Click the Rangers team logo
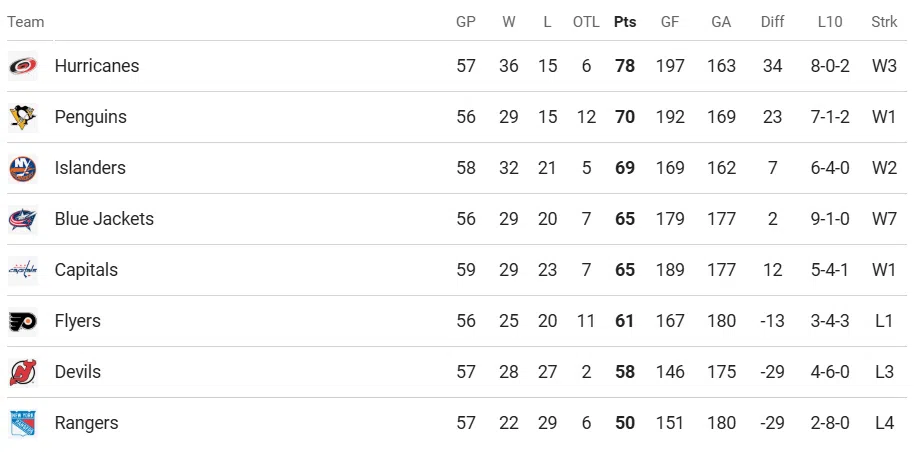The height and width of the screenshot is (453, 919). [x=23, y=423]
